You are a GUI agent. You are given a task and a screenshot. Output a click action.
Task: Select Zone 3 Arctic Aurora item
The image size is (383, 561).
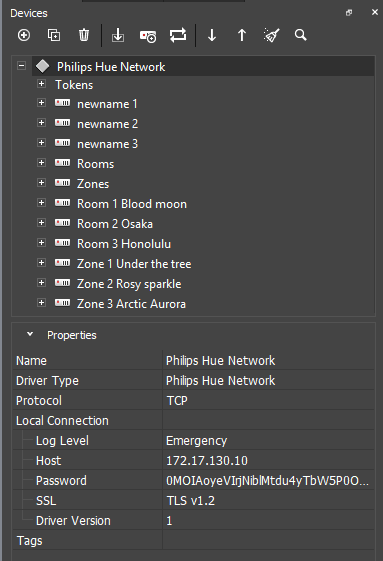tap(131, 304)
